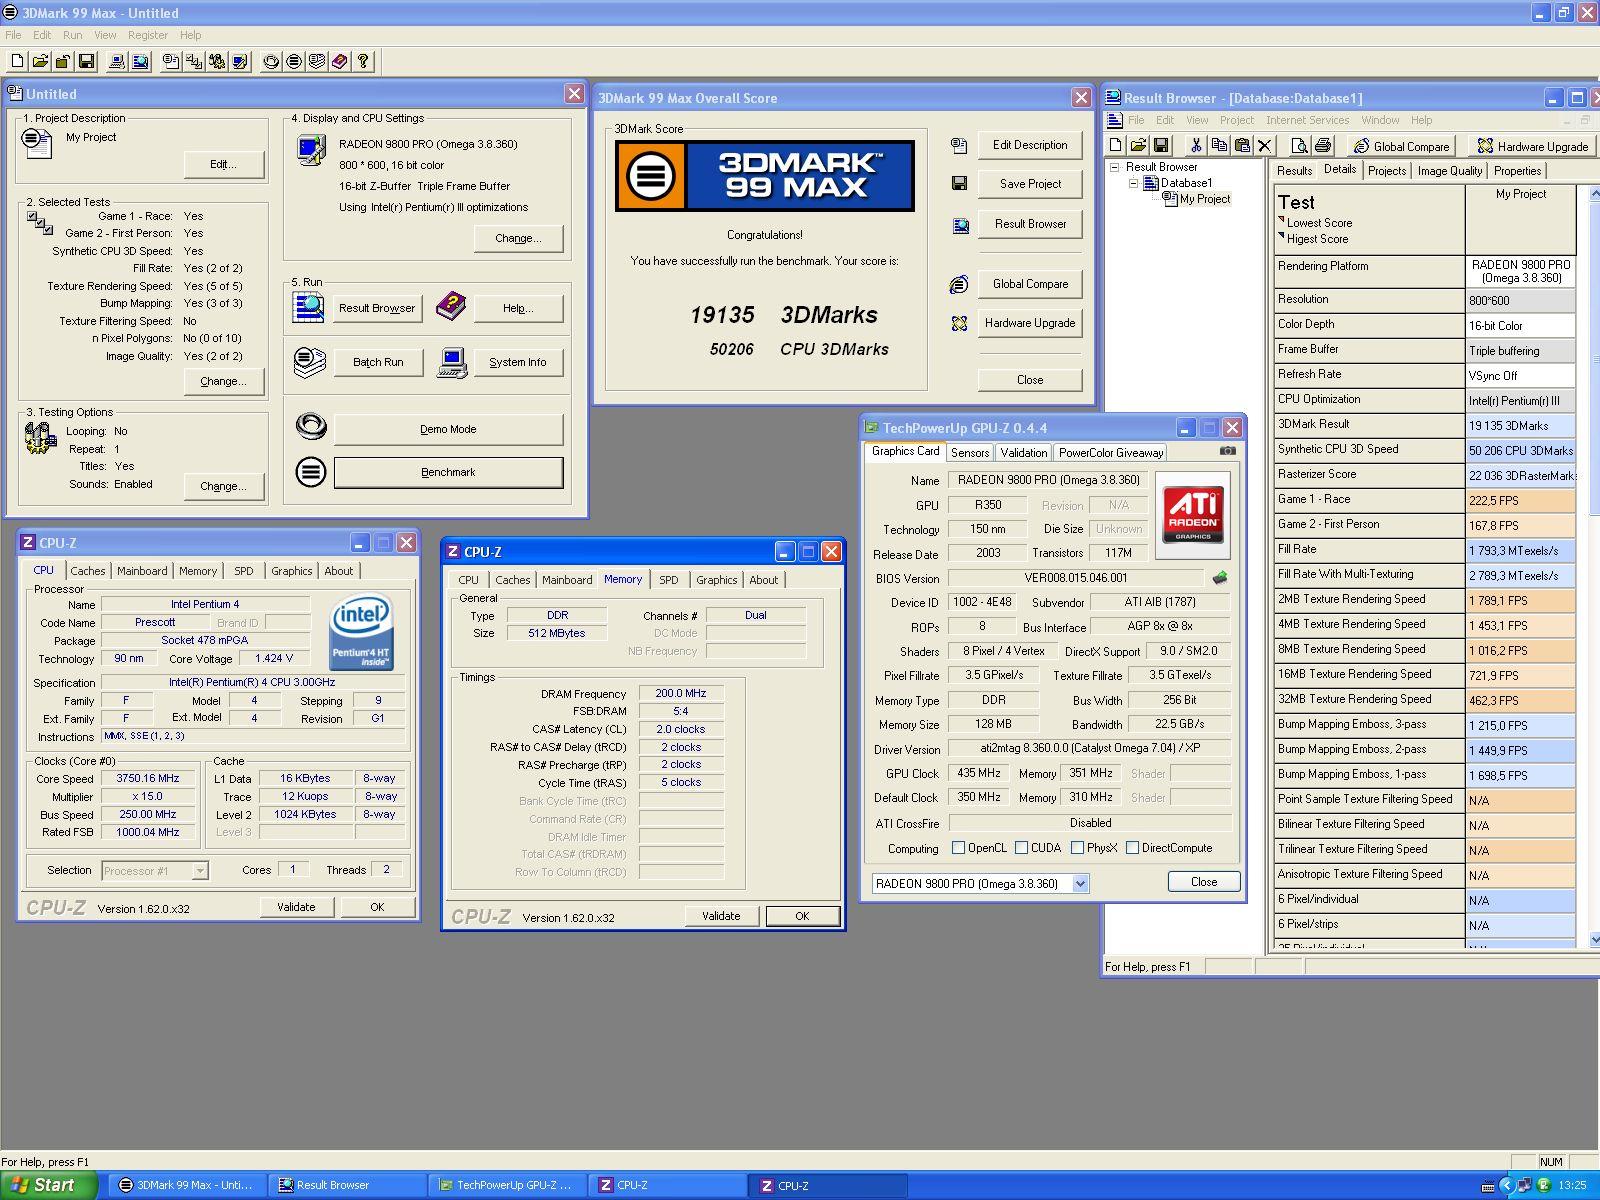Click question mark icon in 3DMark toolbar
The height and width of the screenshot is (1200, 1600).
point(363,61)
